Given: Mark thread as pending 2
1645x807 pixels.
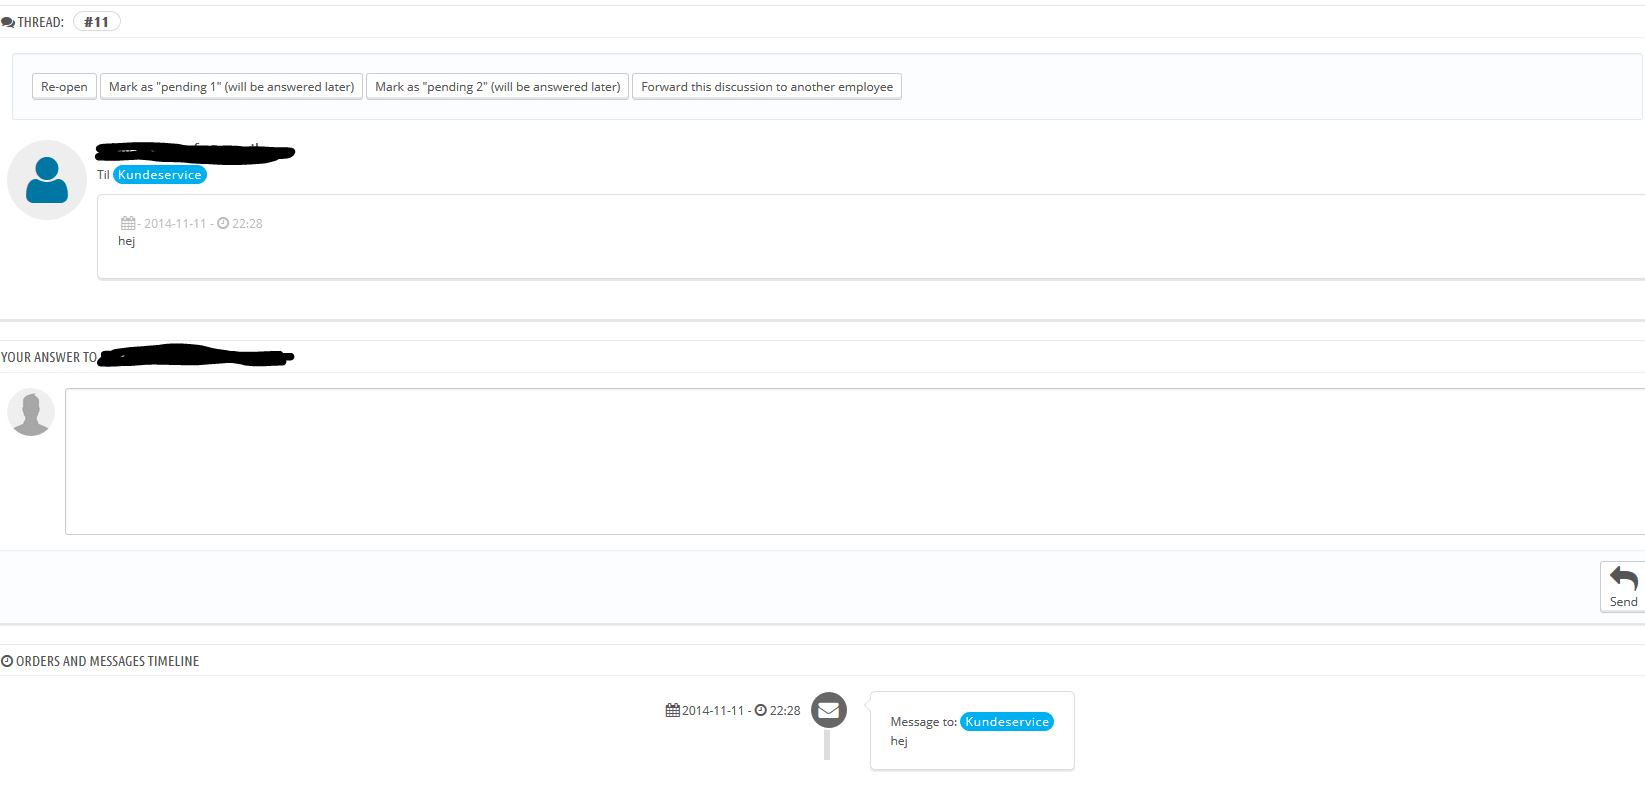Looking at the screenshot, I should (x=497, y=87).
